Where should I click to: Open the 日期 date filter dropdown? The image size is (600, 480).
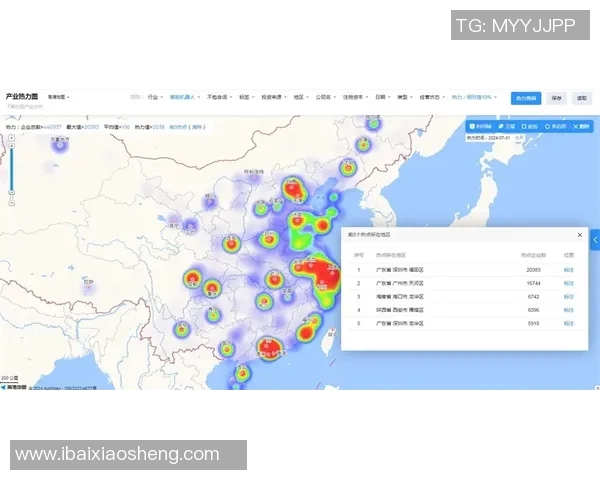(x=382, y=97)
